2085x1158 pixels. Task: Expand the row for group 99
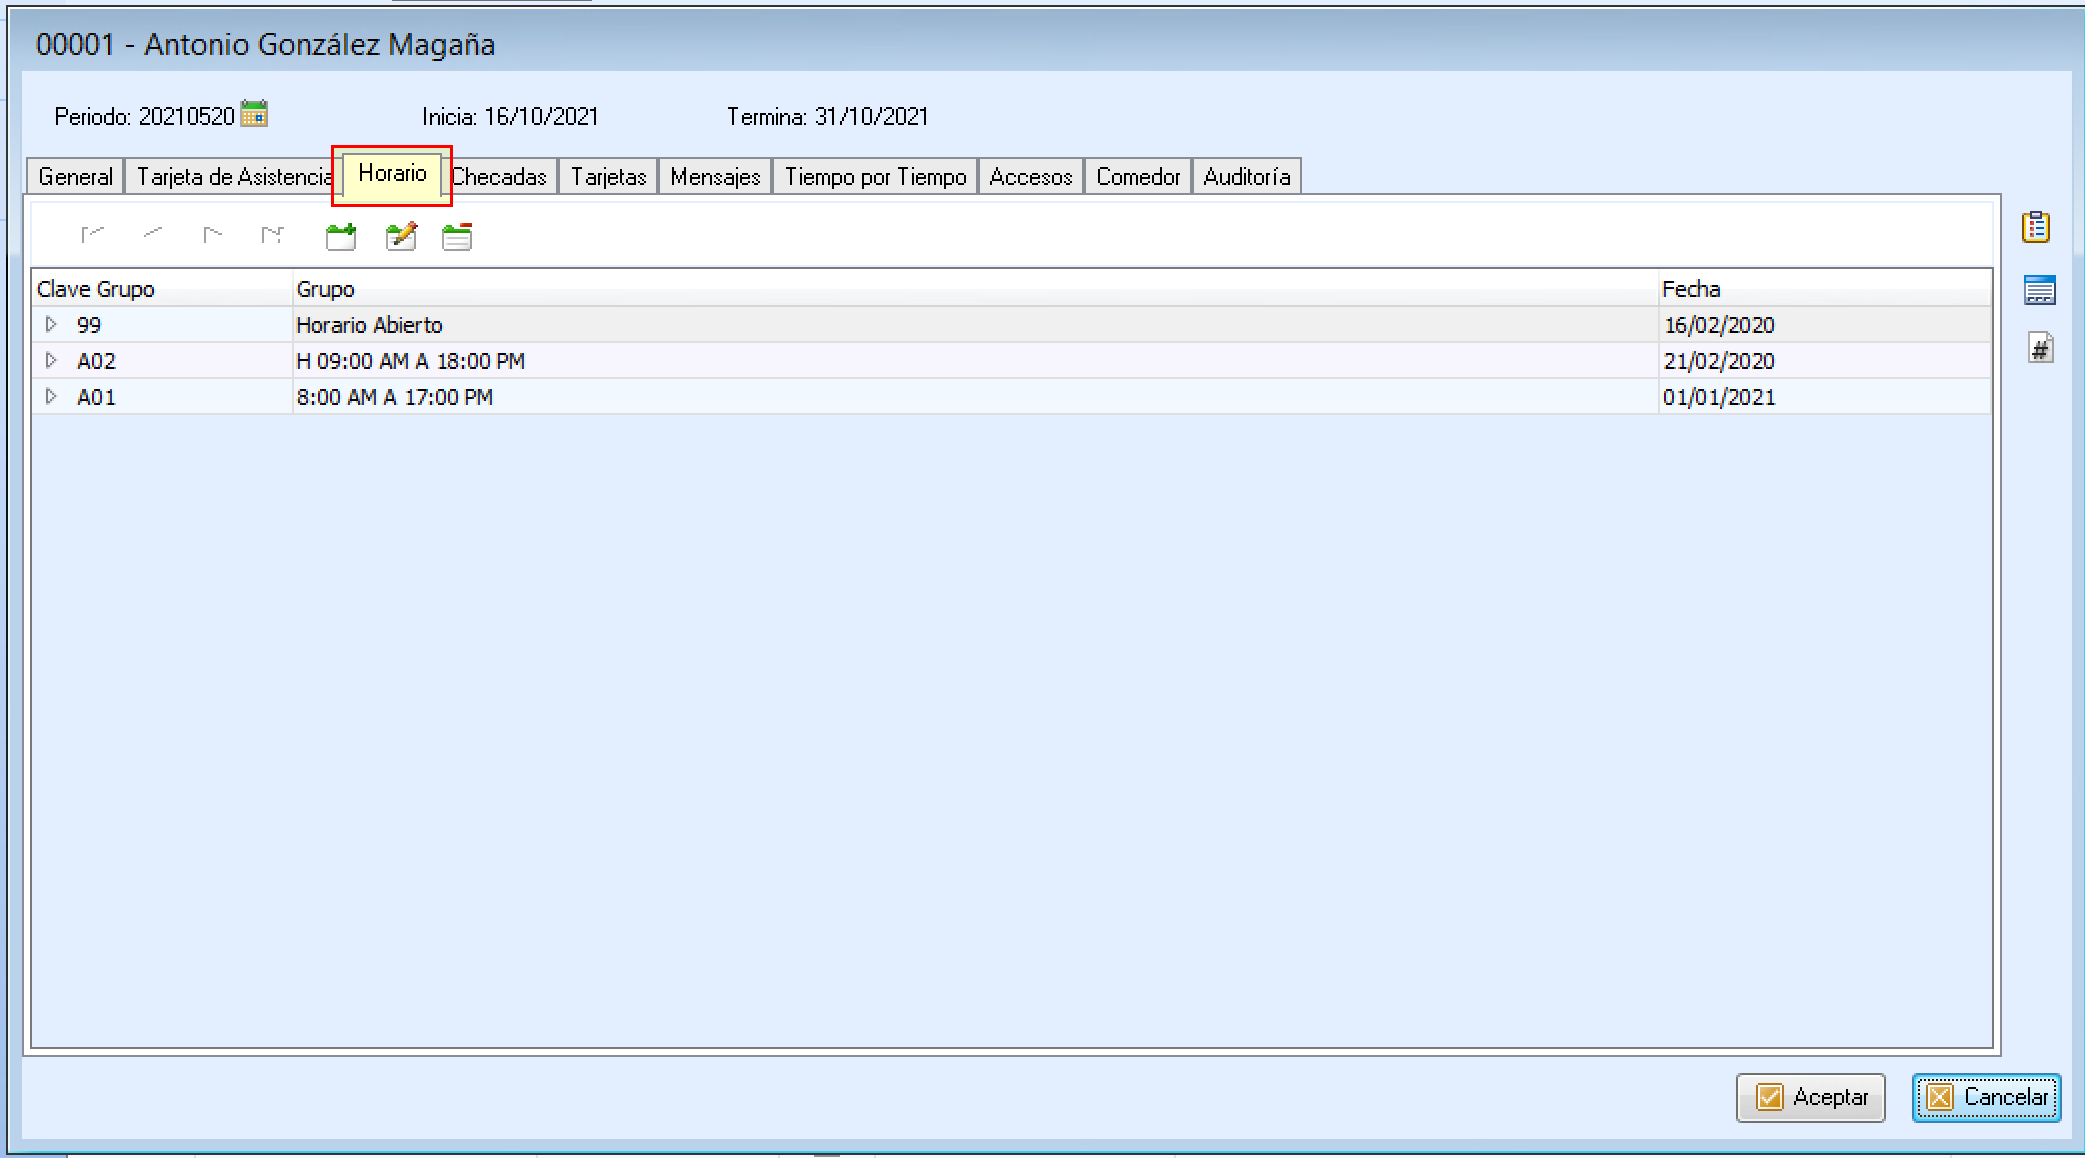click(51, 324)
